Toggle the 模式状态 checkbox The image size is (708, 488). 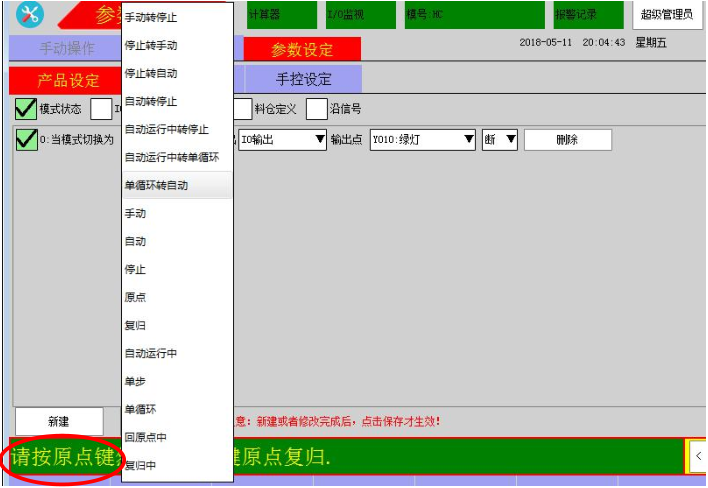[x=25, y=108]
